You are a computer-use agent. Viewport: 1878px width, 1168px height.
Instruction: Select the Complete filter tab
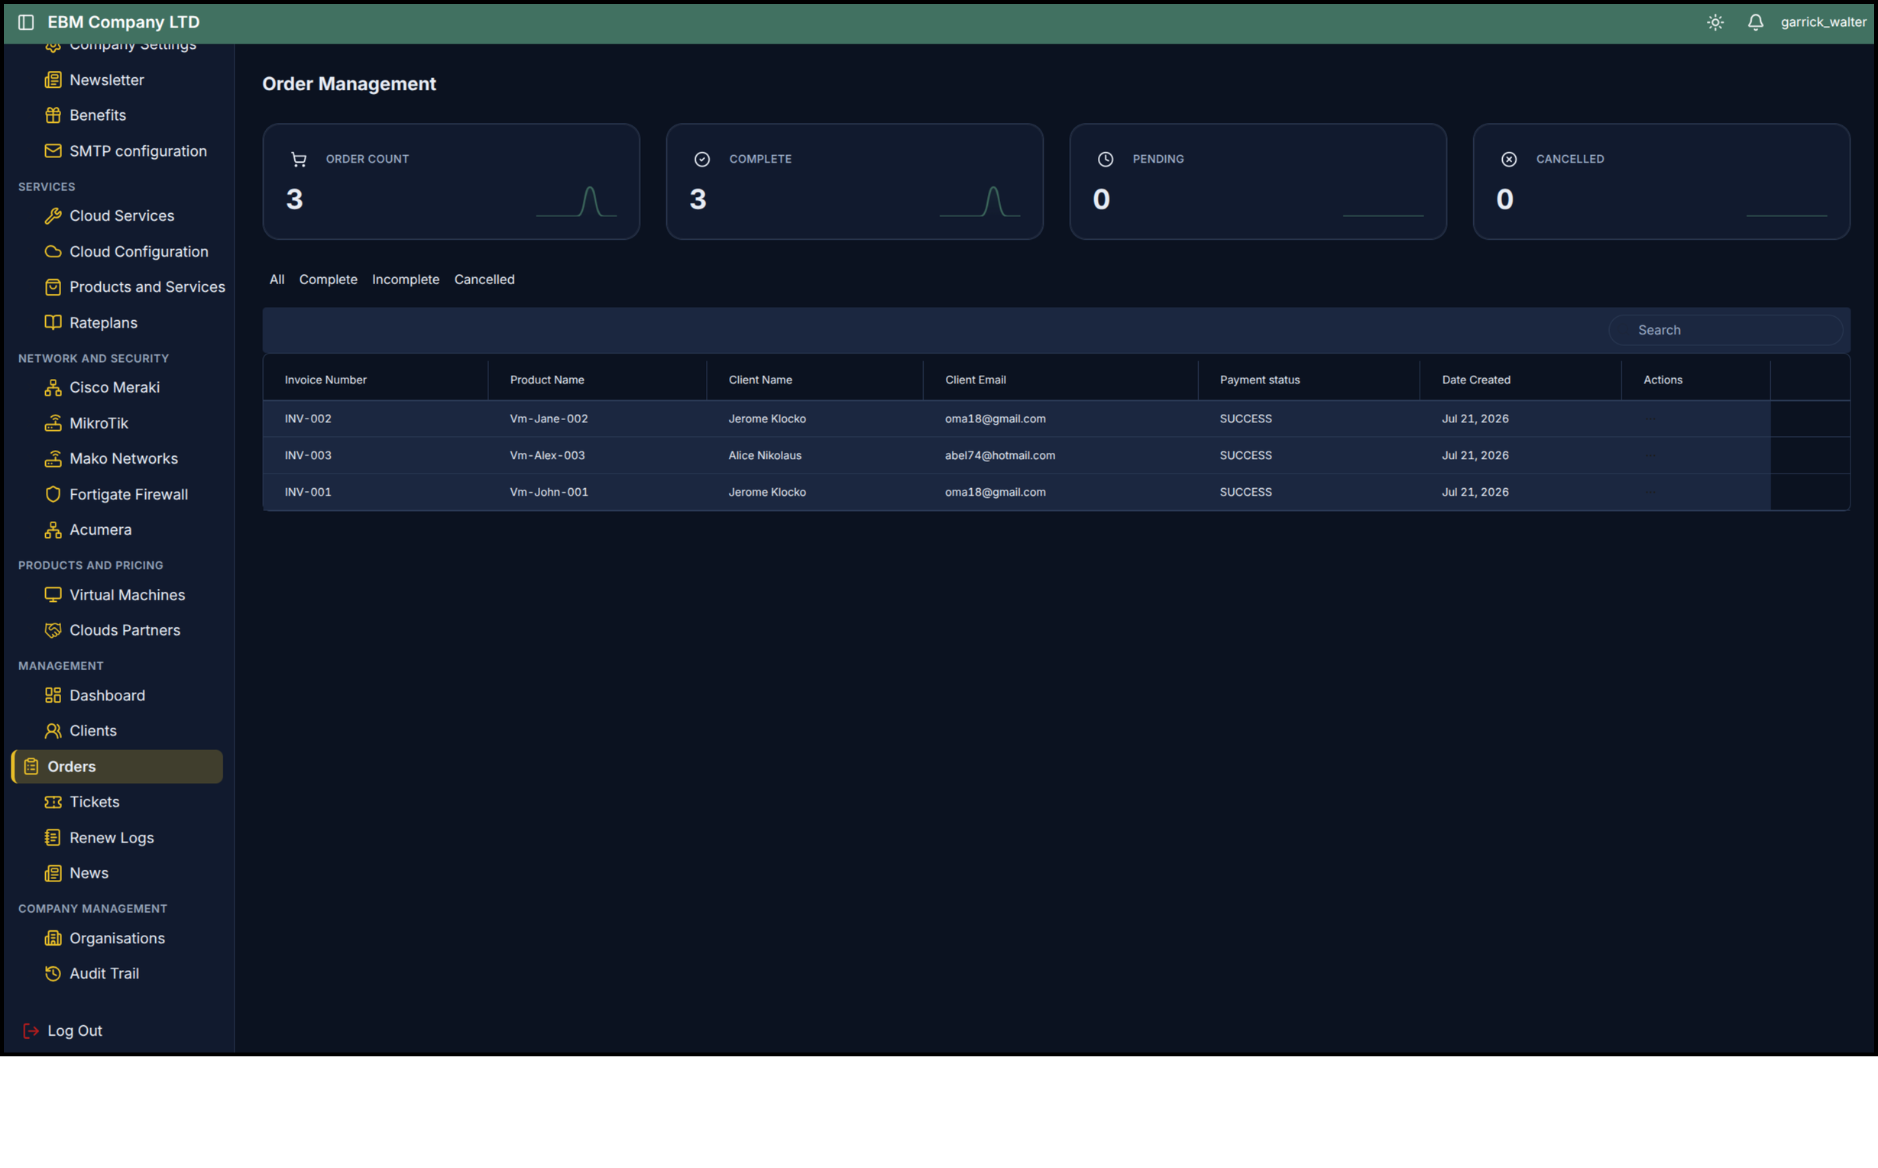pos(328,280)
